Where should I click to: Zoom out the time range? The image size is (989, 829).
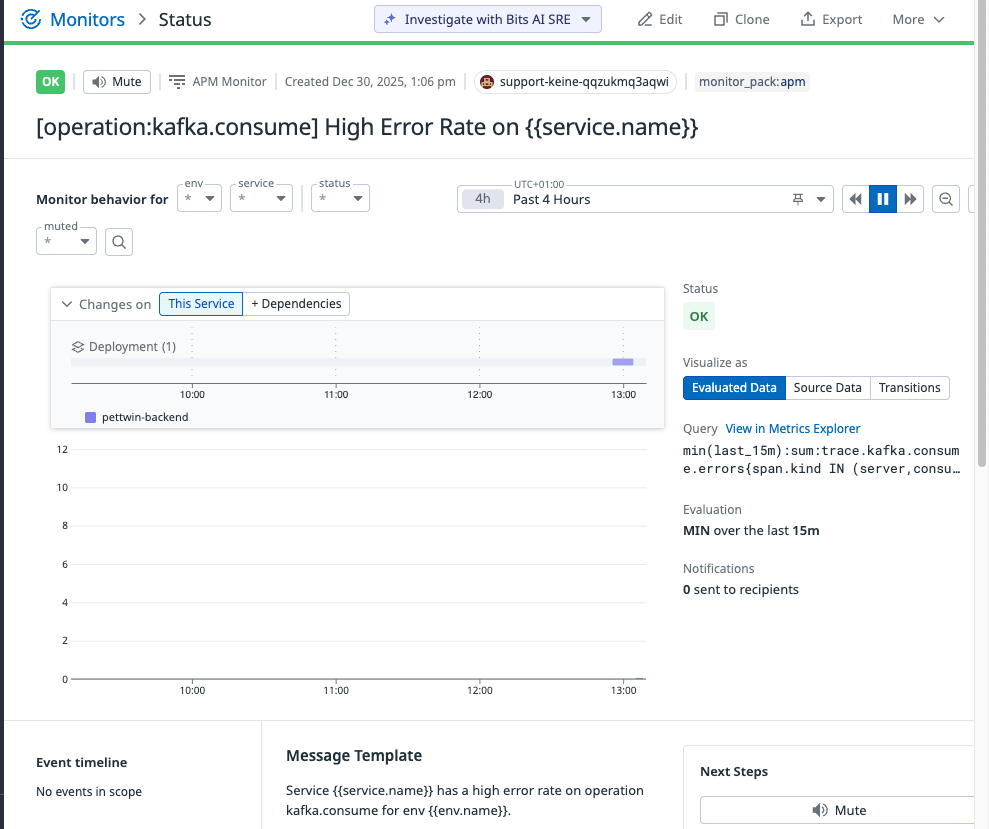click(945, 199)
